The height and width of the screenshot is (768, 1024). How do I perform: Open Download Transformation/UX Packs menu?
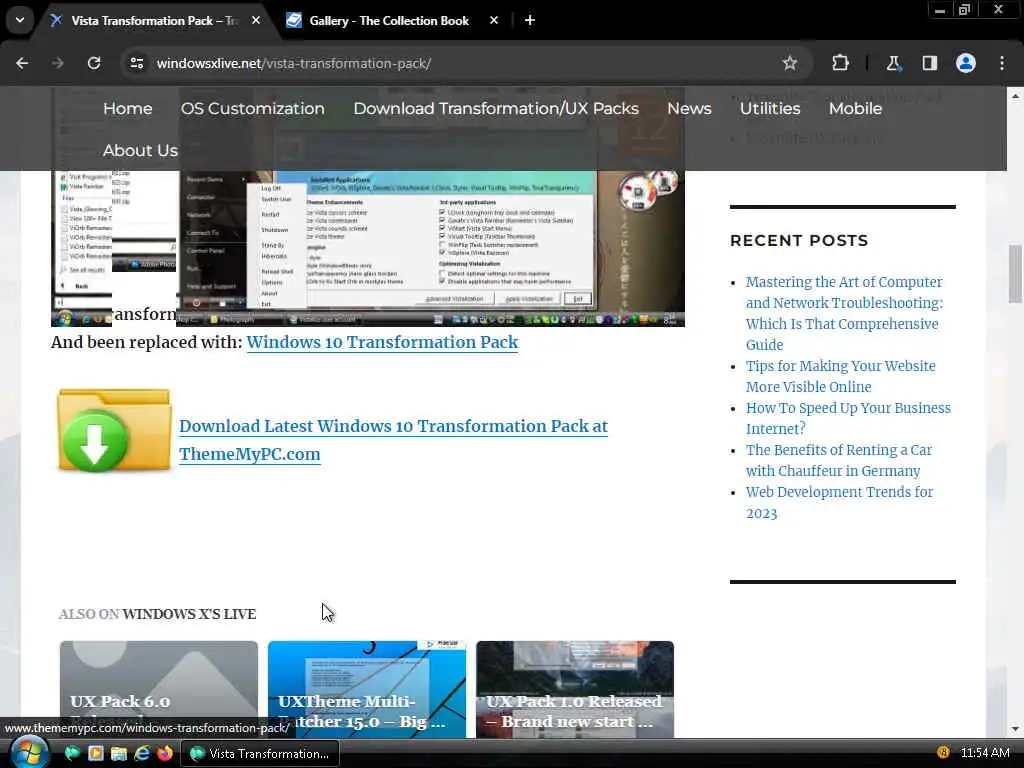496,108
